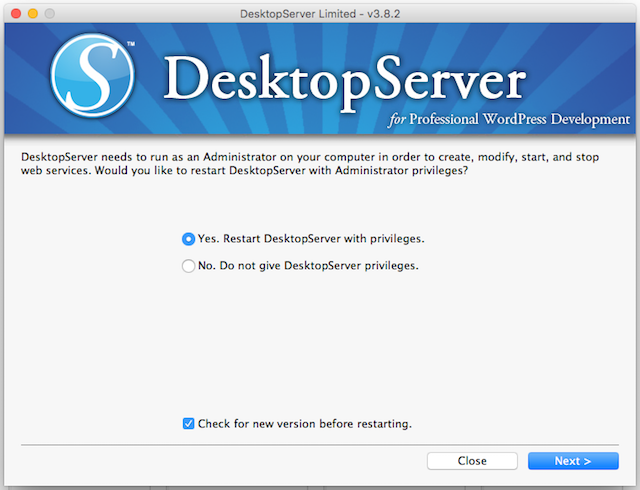Click the "No. Do not give DesktopServer privileges." label
640x490 pixels.
point(307,267)
